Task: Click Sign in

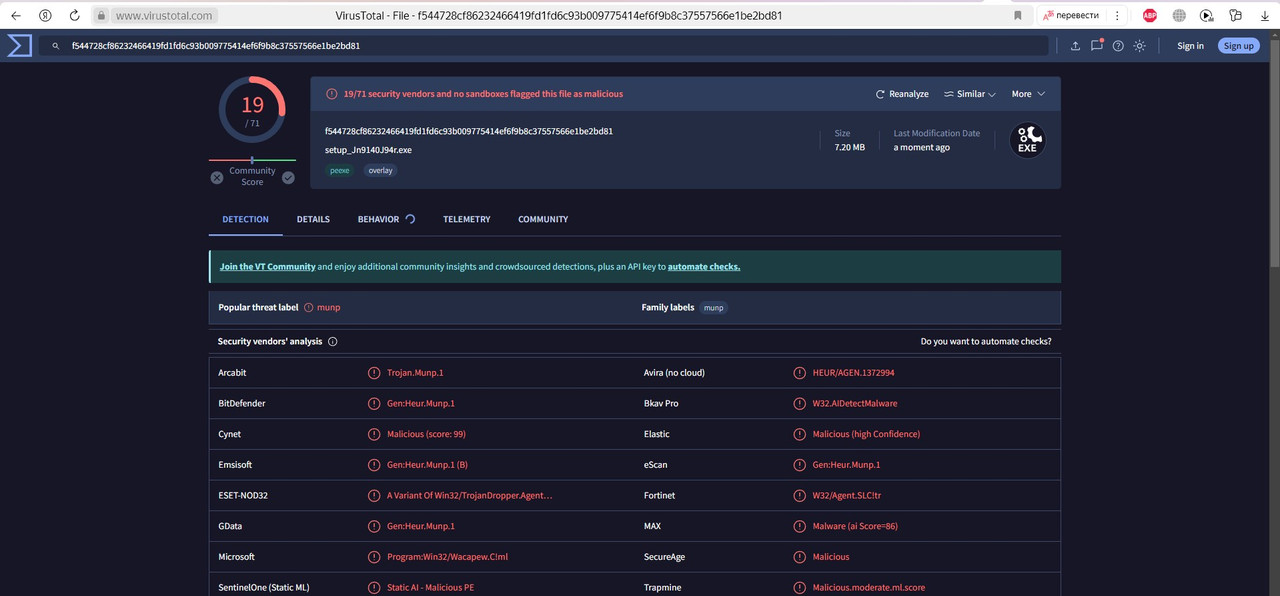Action: 1190,46
